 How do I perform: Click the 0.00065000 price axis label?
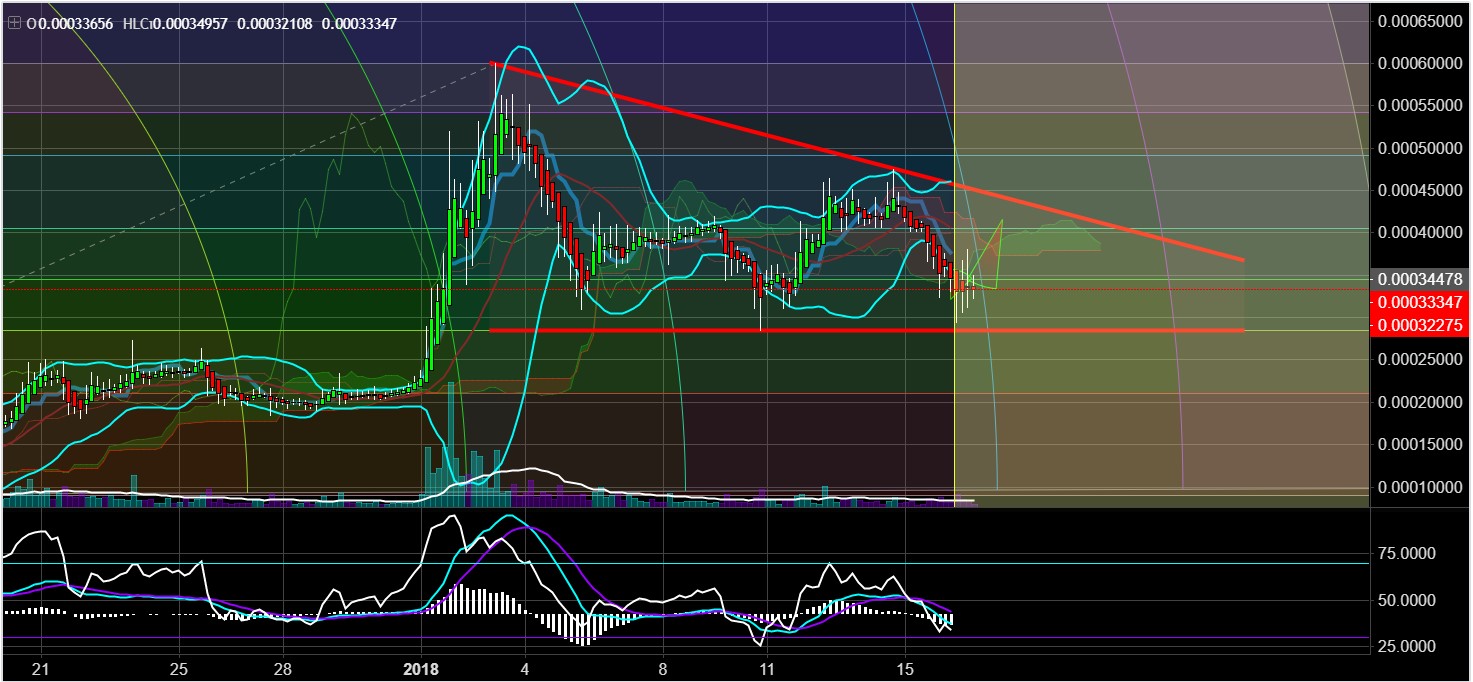[x=1420, y=21]
